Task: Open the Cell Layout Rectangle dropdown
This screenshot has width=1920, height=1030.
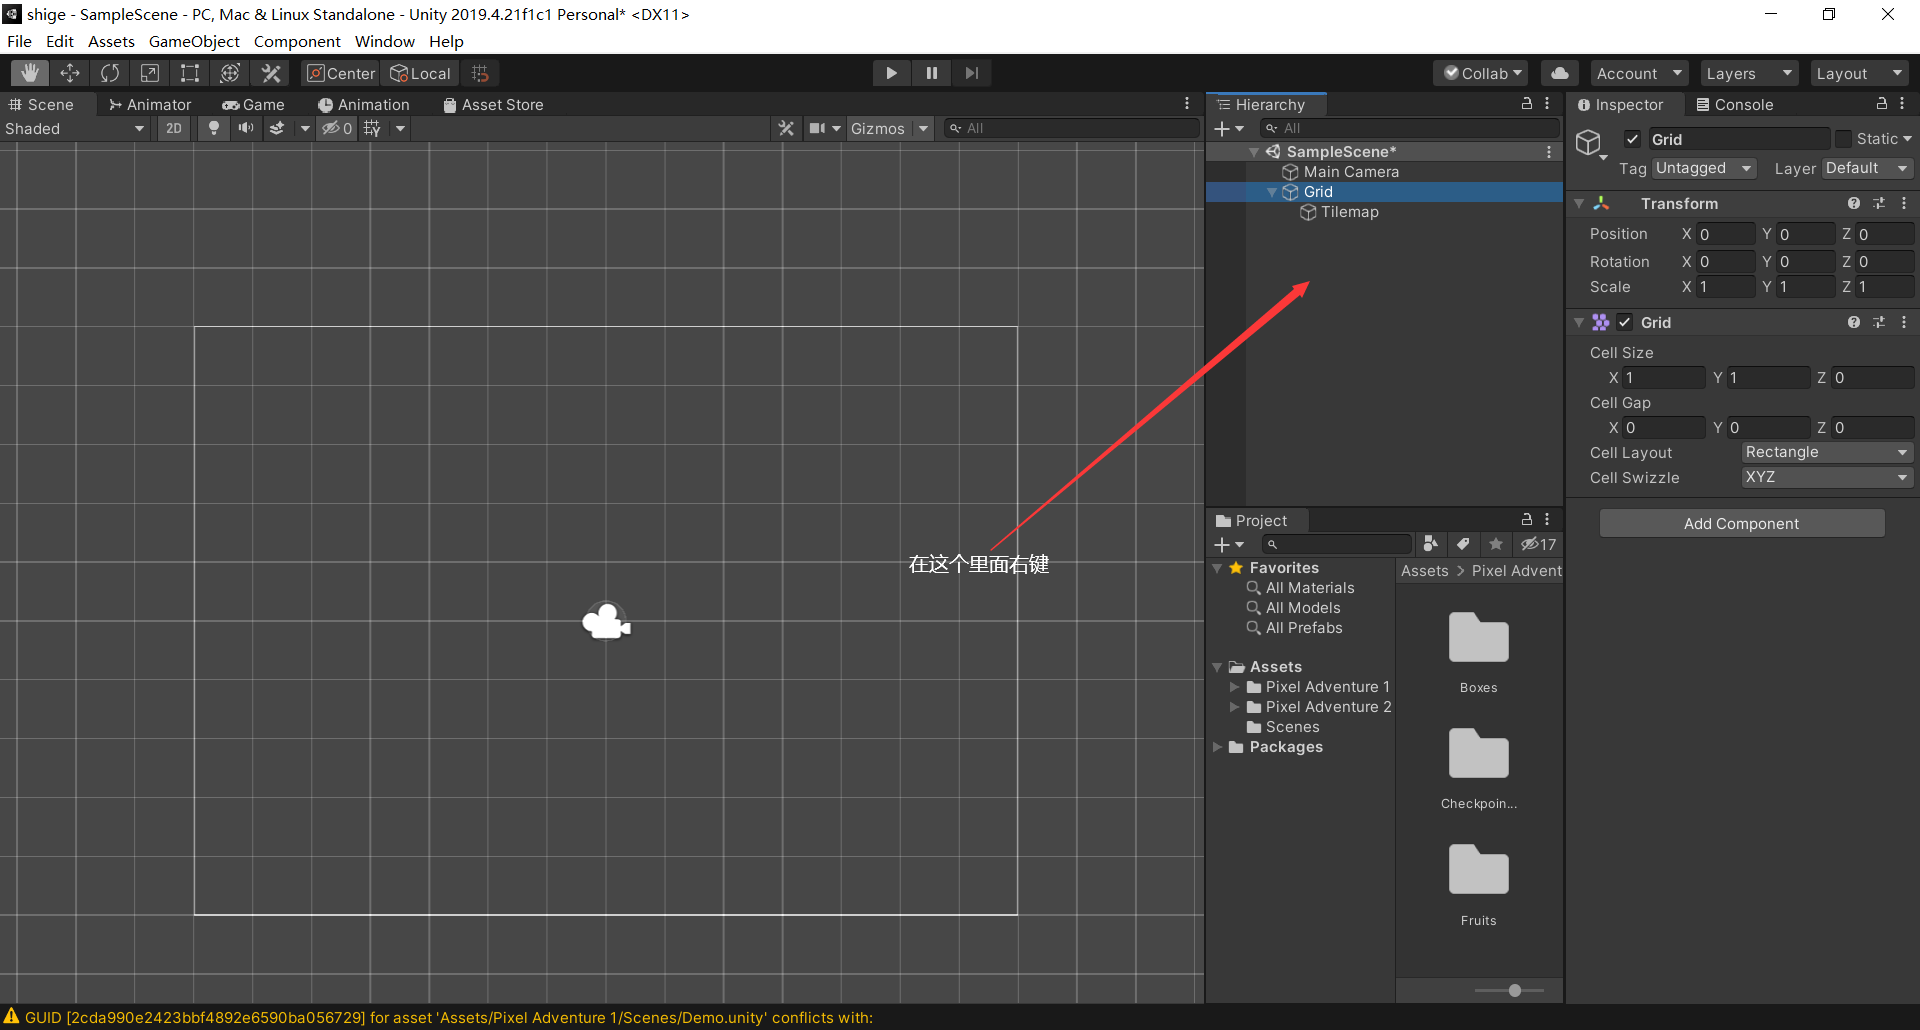Action: coord(1827,452)
